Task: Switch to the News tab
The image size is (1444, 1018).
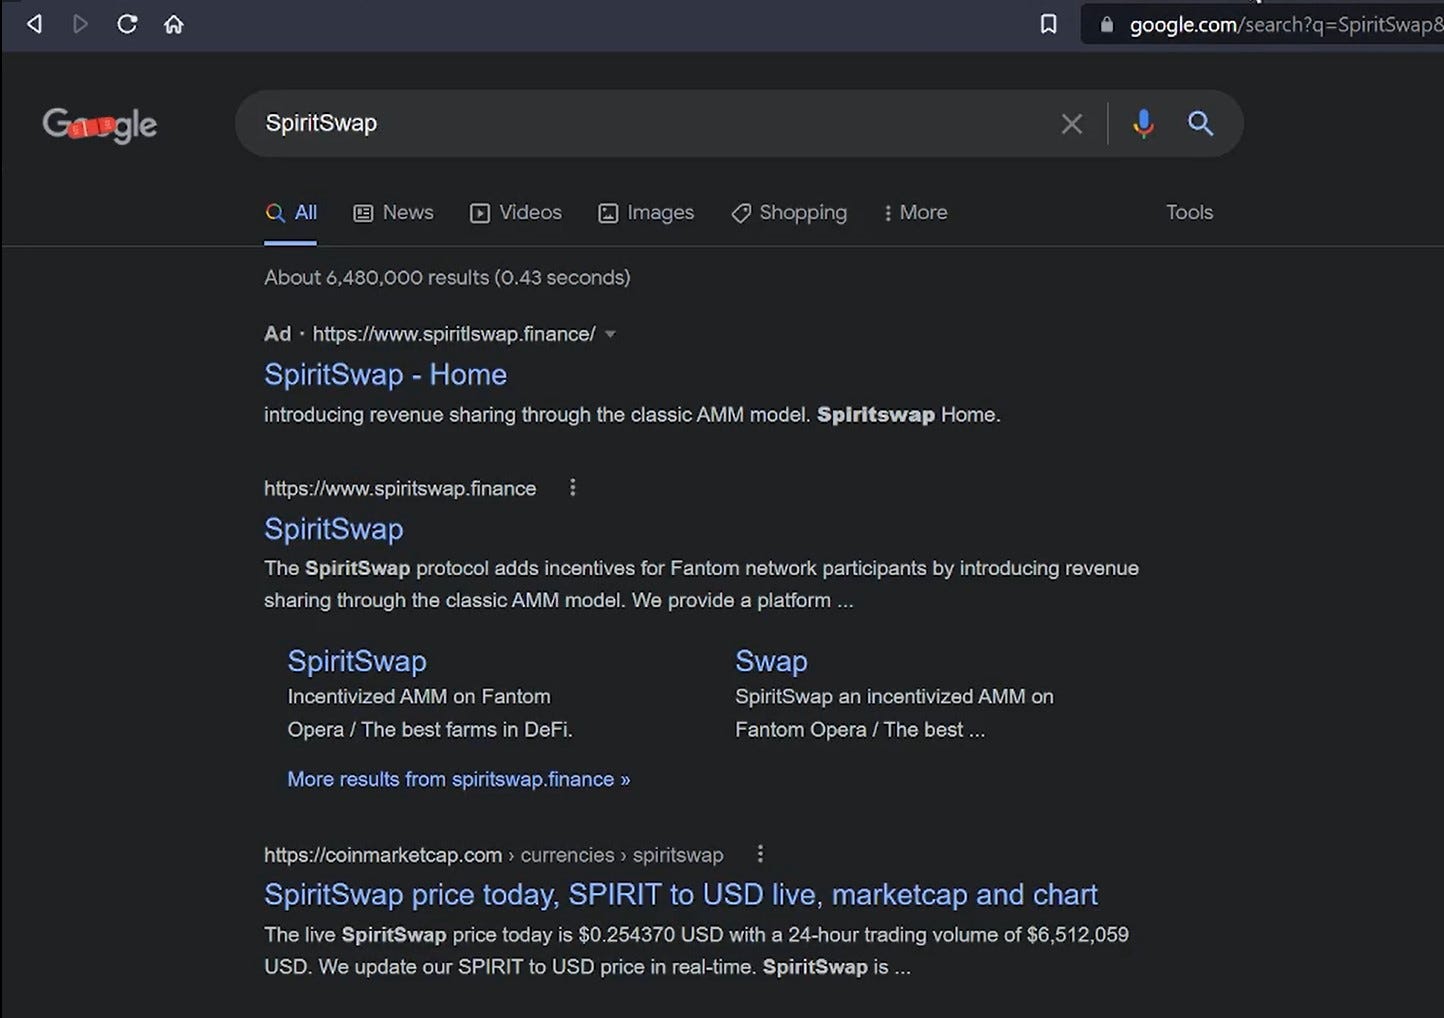Action: tap(394, 213)
